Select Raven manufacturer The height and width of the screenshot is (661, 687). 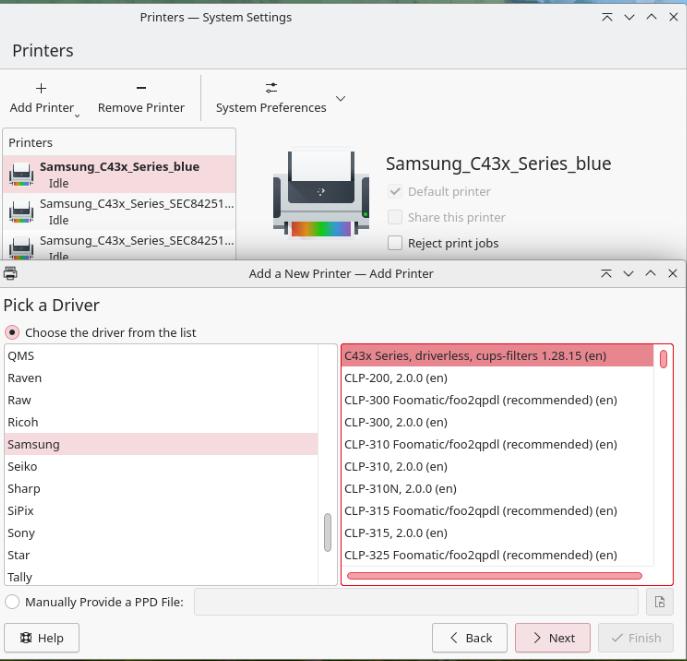[x=161, y=378]
